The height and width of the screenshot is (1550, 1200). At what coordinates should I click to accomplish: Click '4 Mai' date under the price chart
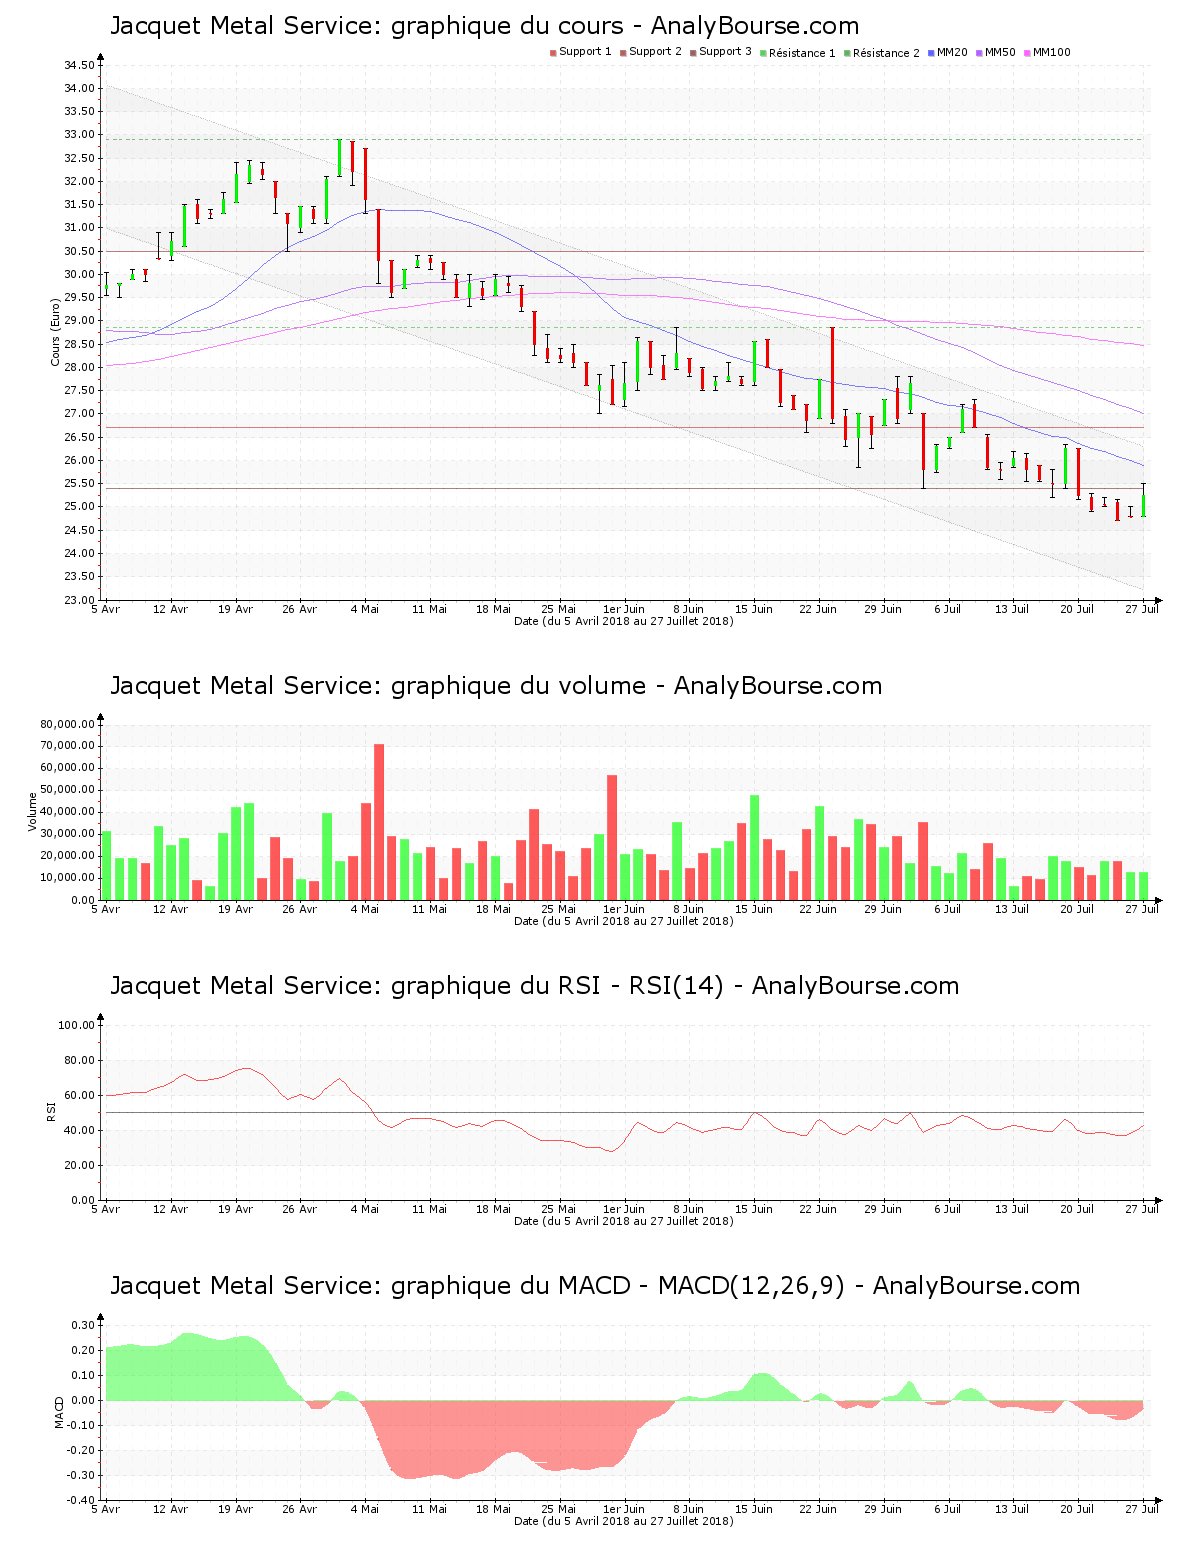click(x=365, y=609)
